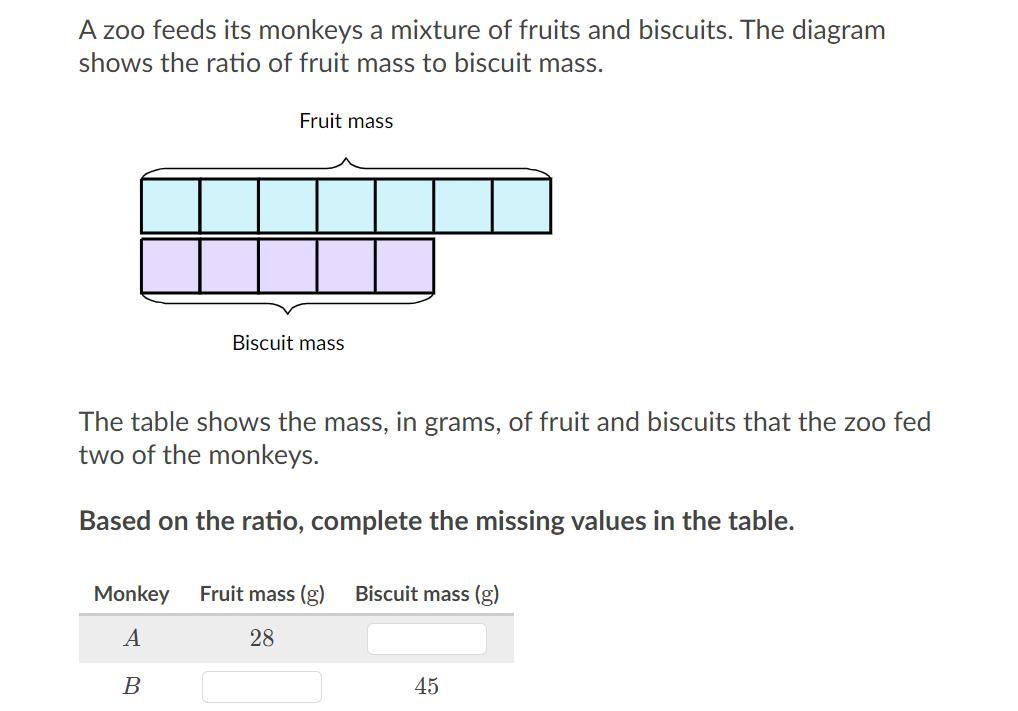
Task: Click the Fruit mass input for Monkey B
Action: click(261, 687)
